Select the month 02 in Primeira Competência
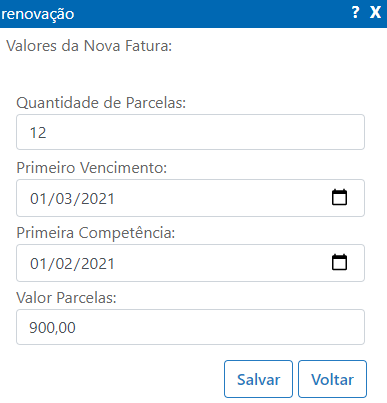The width and height of the screenshot is (387, 403). tap(64, 264)
